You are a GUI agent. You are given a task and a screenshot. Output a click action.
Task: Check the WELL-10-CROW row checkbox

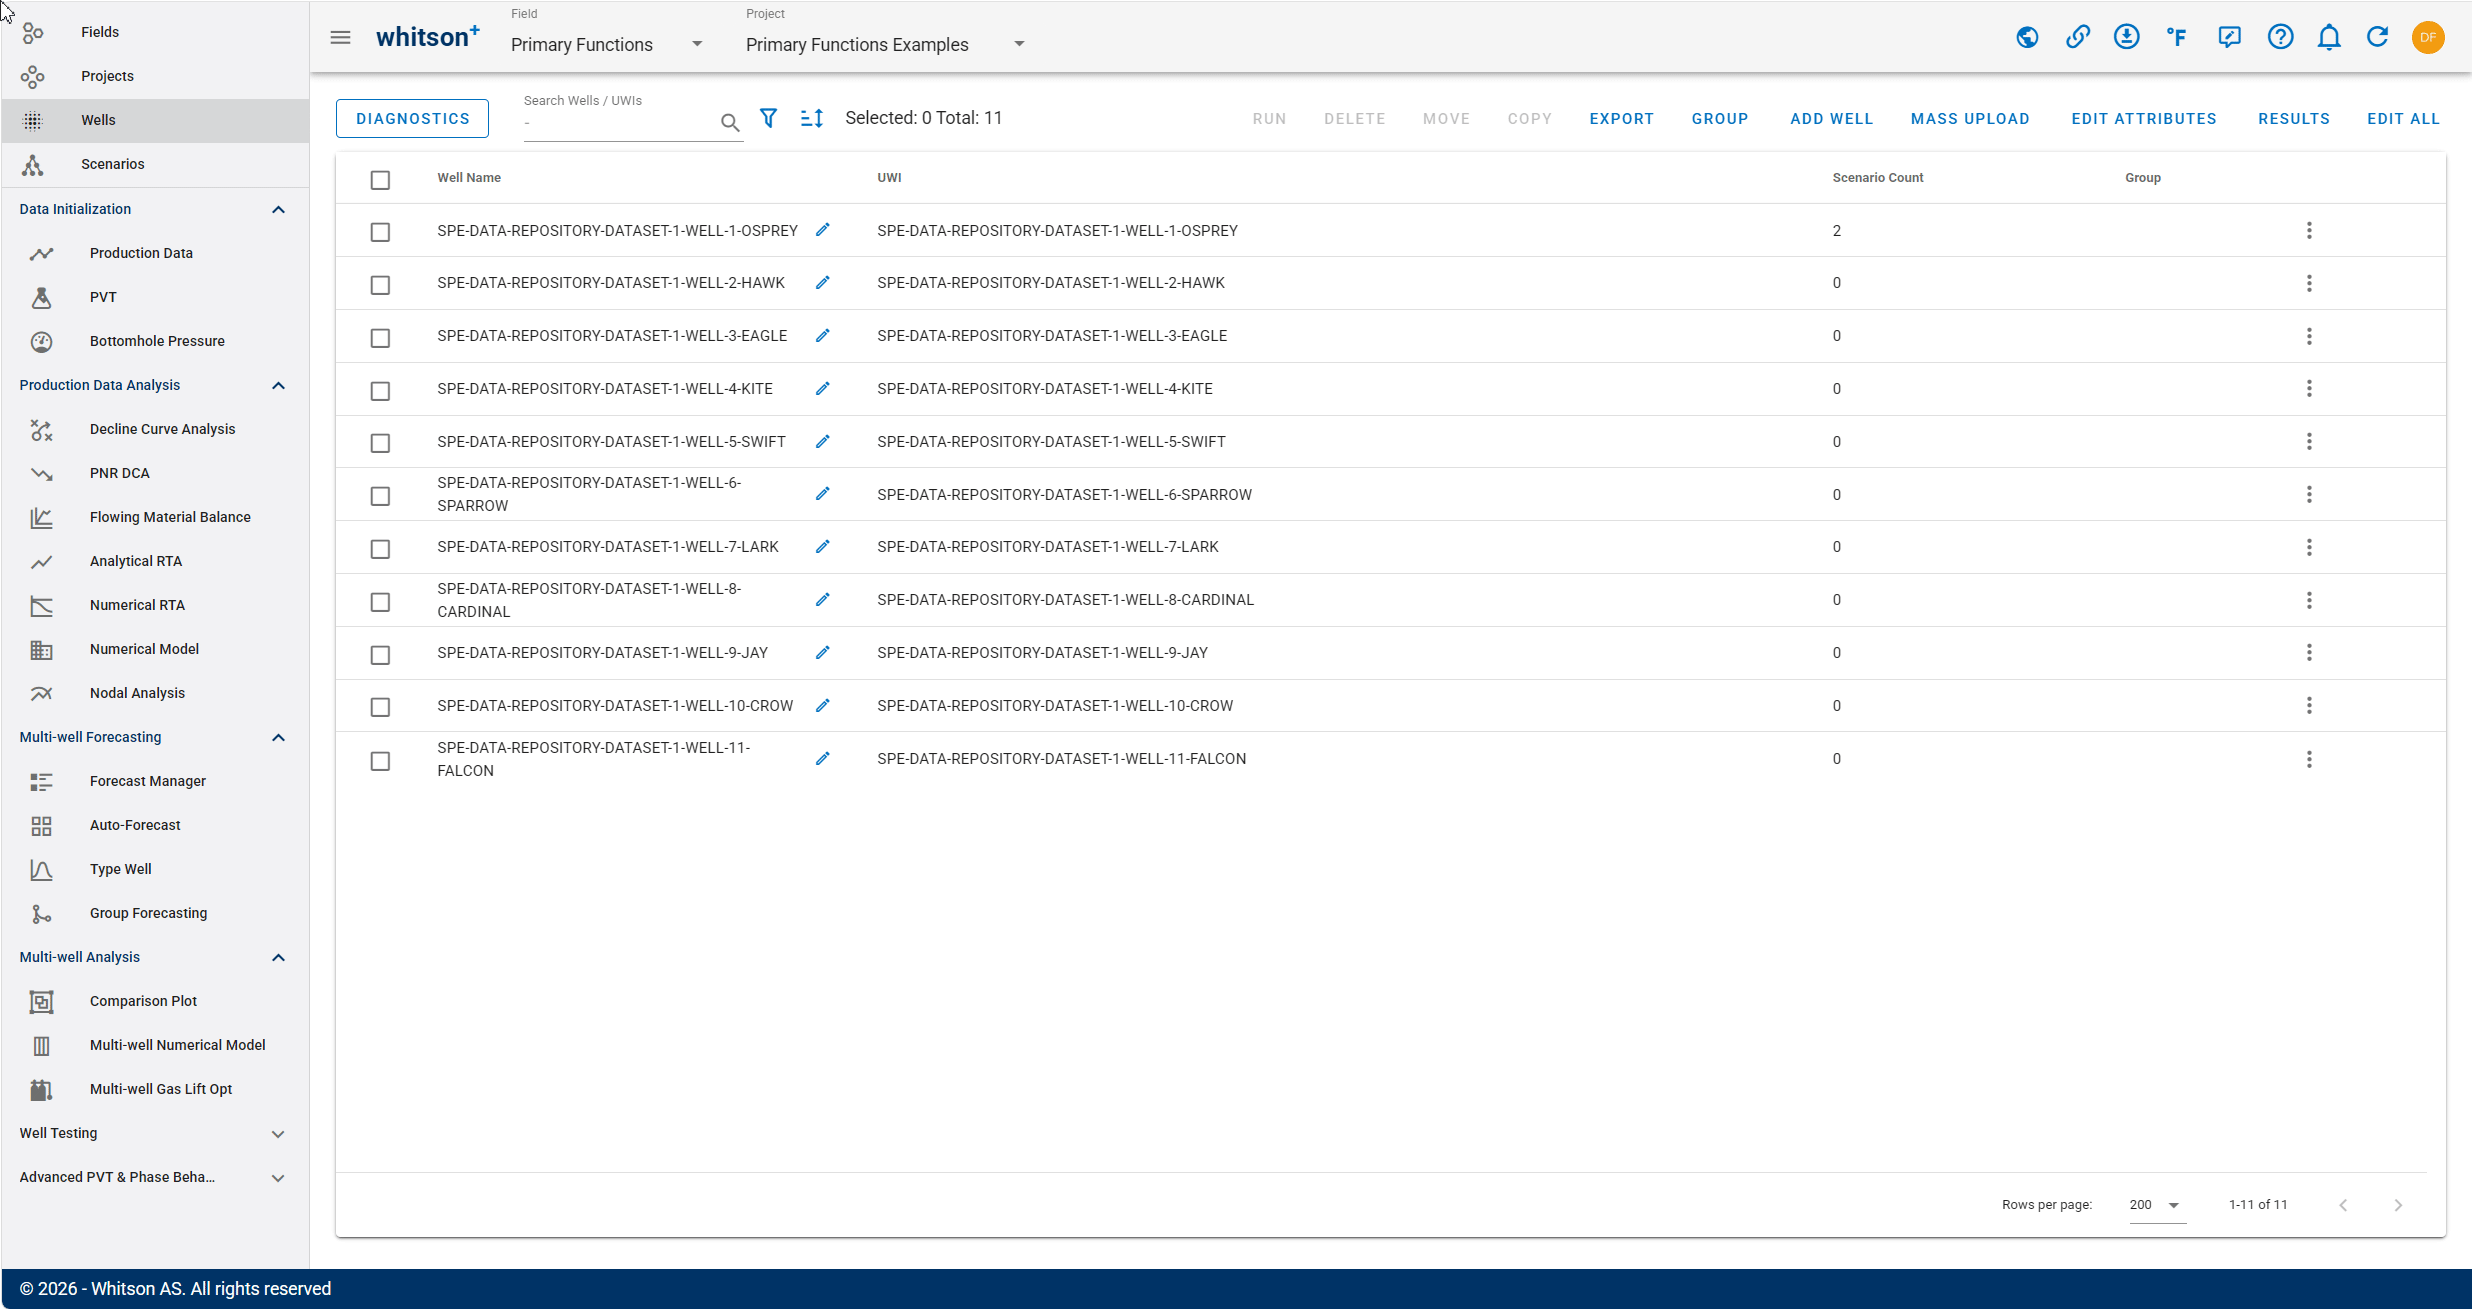point(380,707)
